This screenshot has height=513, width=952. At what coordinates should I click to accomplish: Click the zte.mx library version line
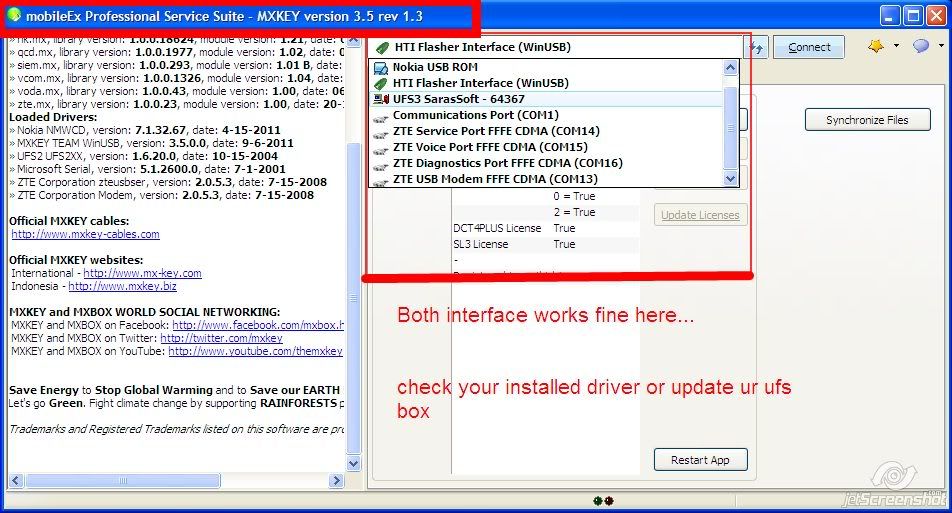click(x=177, y=104)
